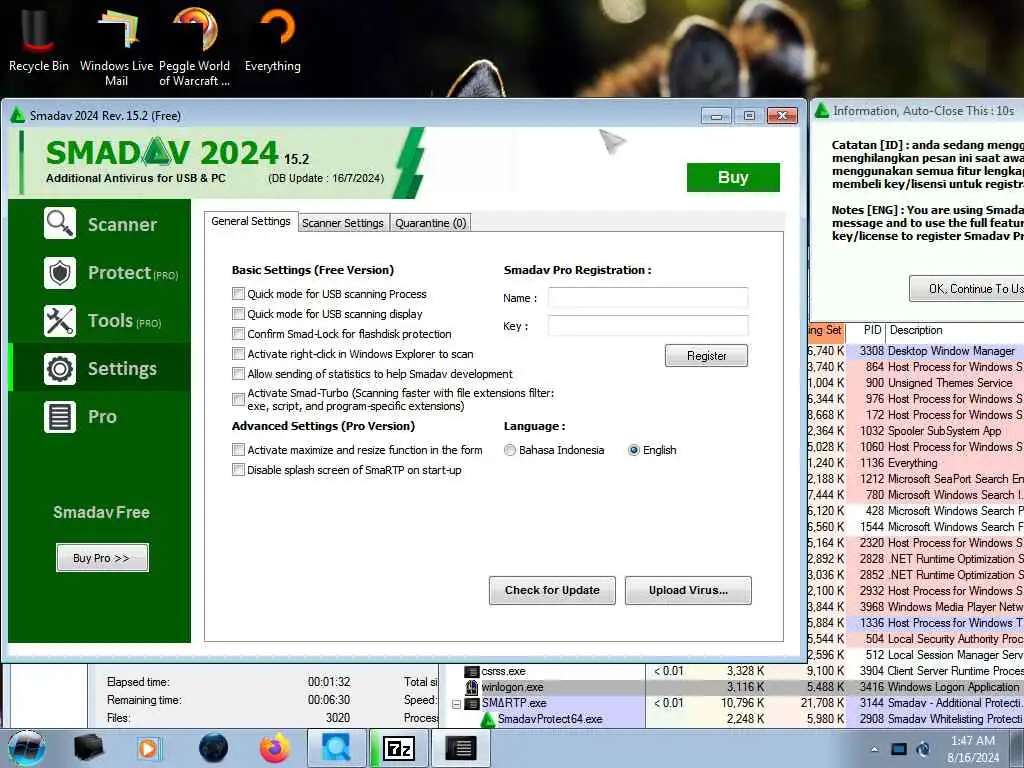This screenshot has height=768, width=1024.
Task: Click the Register button
Action: (706, 355)
